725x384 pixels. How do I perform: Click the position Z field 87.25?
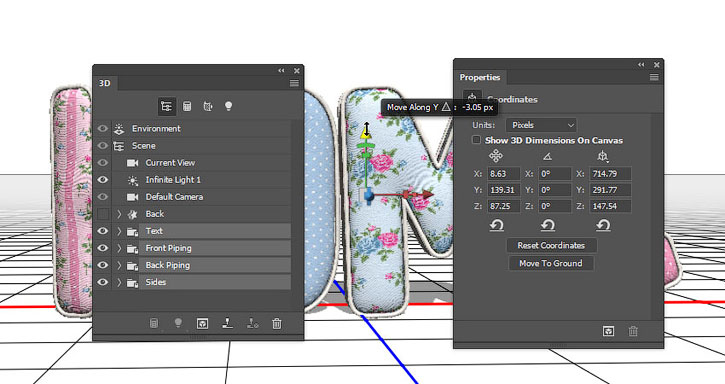[x=504, y=206]
